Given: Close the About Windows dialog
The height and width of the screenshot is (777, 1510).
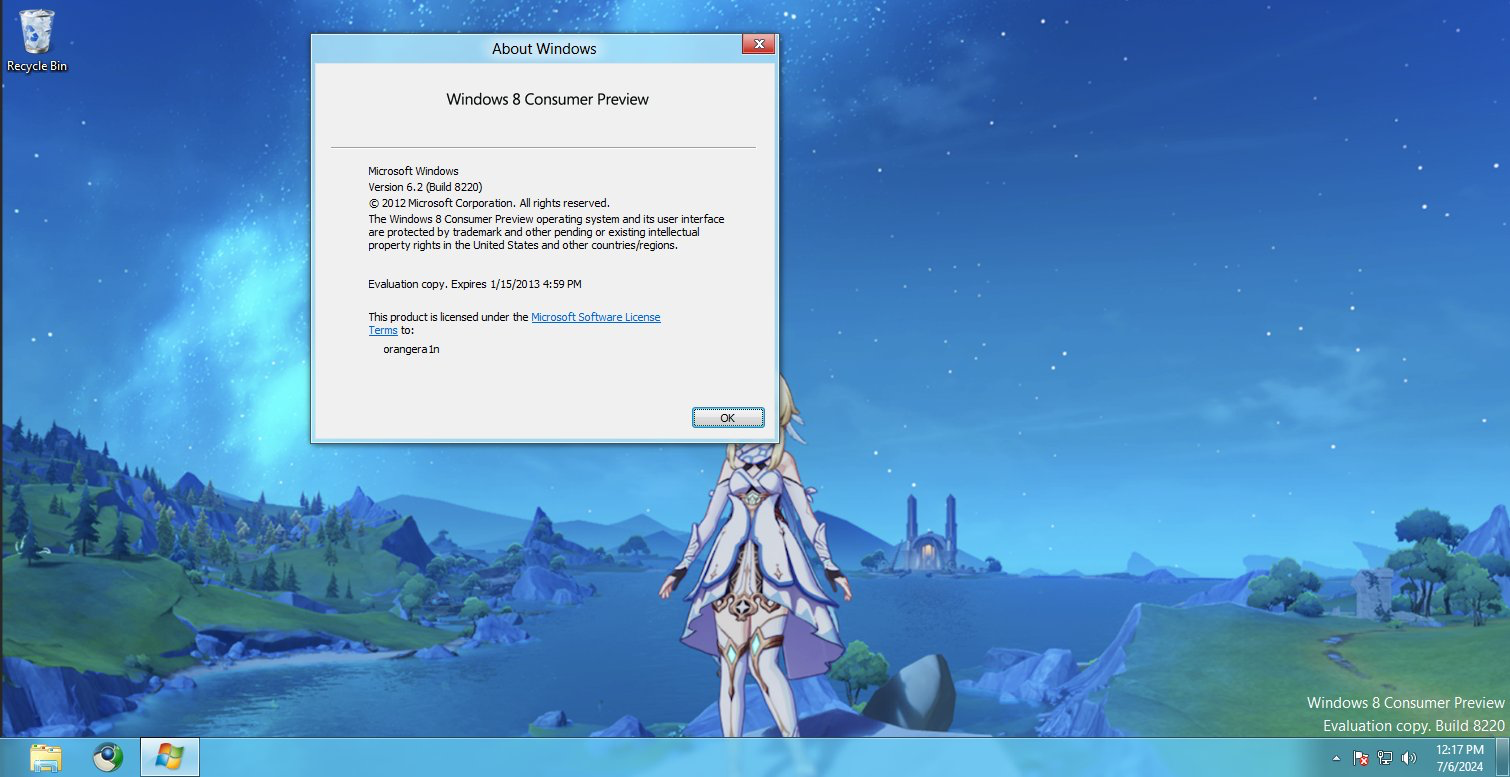Looking at the screenshot, I should [x=758, y=45].
